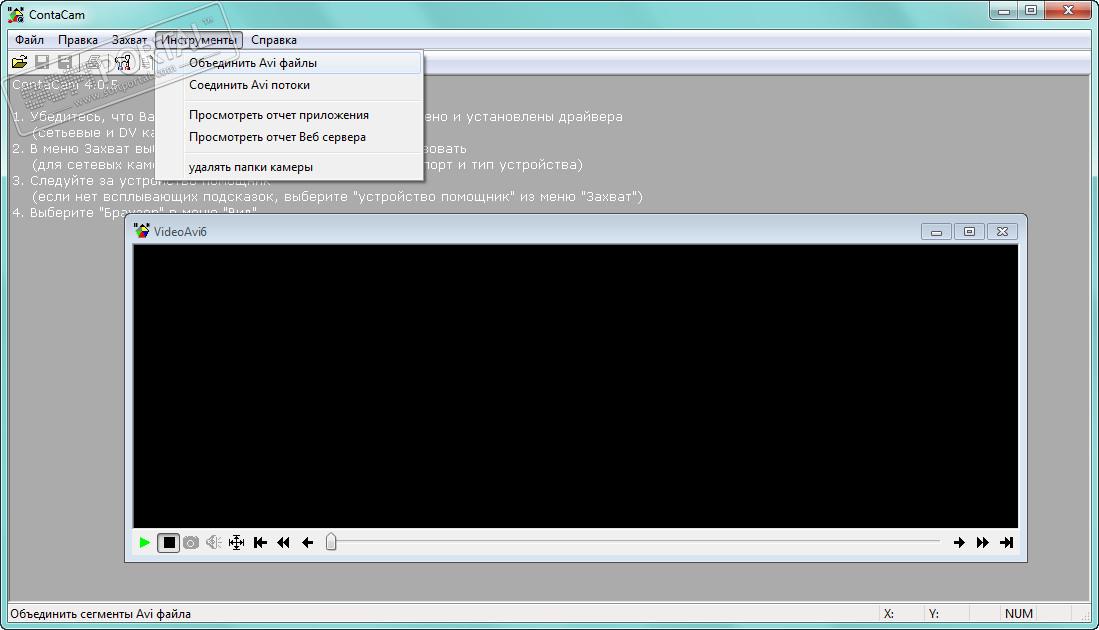Click the four-arrow fullscreen icon
The height and width of the screenshot is (630, 1099).
point(237,542)
